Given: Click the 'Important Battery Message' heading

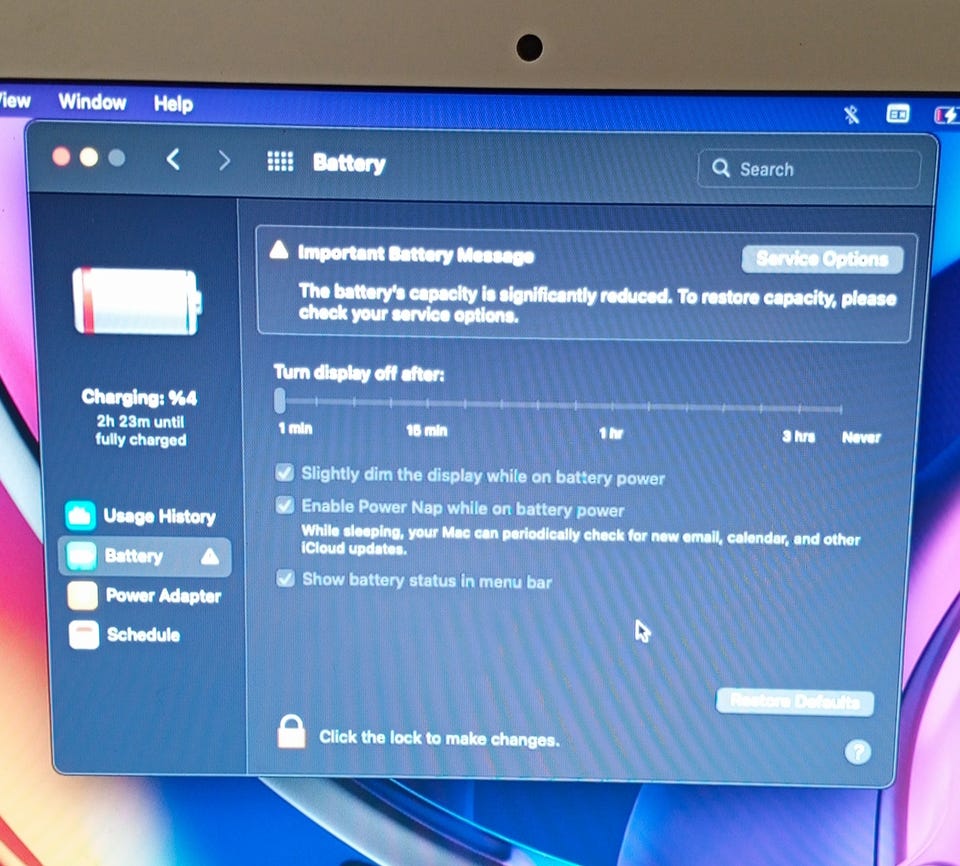Looking at the screenshot, I should coord(416,254).
